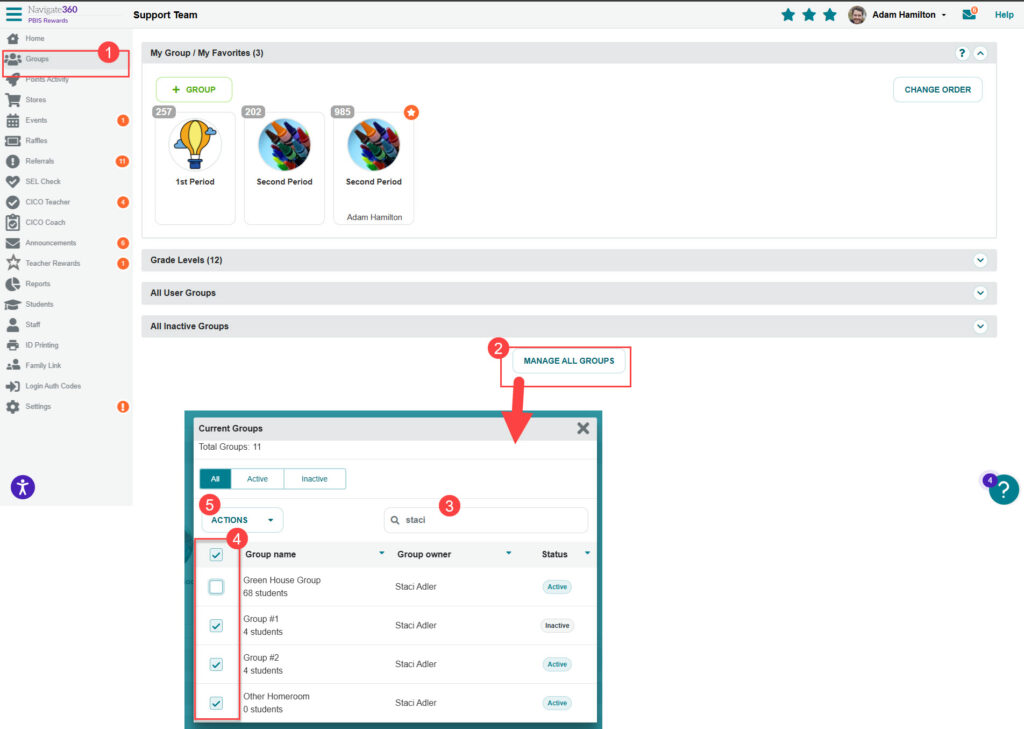The image size is (1024, 729).
Task: Click the Stores cart icon in sidebar
Action: [13, 100]
